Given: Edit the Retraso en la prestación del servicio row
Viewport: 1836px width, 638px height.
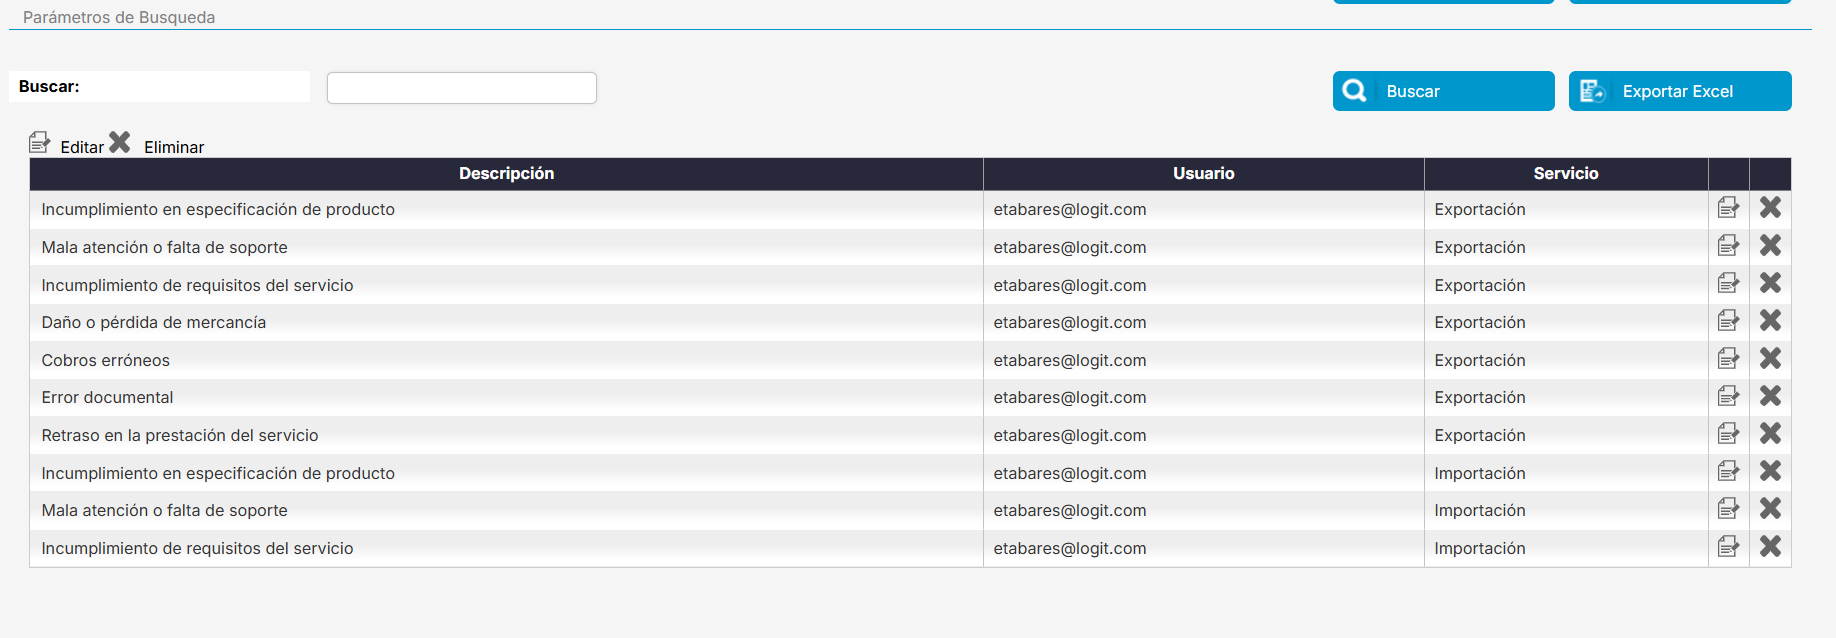Looking at the screenshot, I should coord(1728,434).
